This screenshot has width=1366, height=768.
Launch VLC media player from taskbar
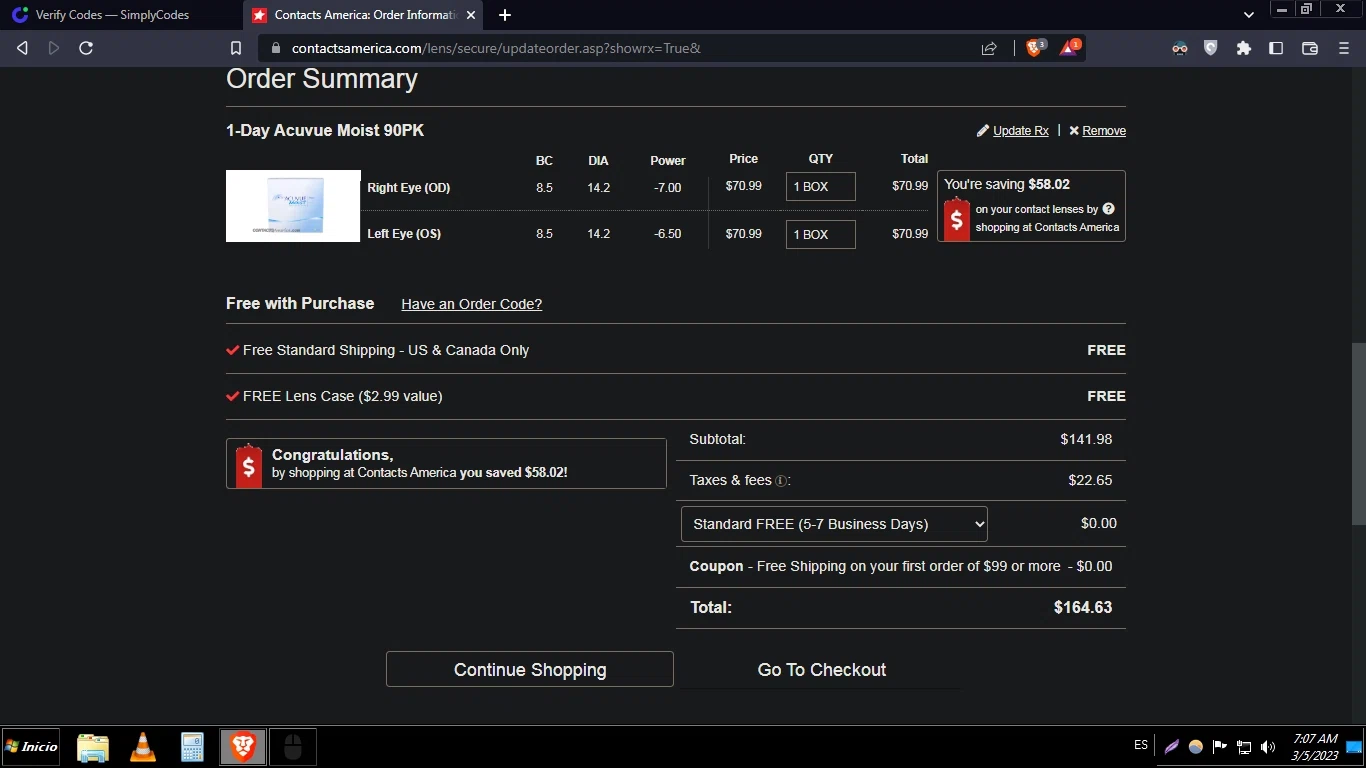tap(143, 747)
